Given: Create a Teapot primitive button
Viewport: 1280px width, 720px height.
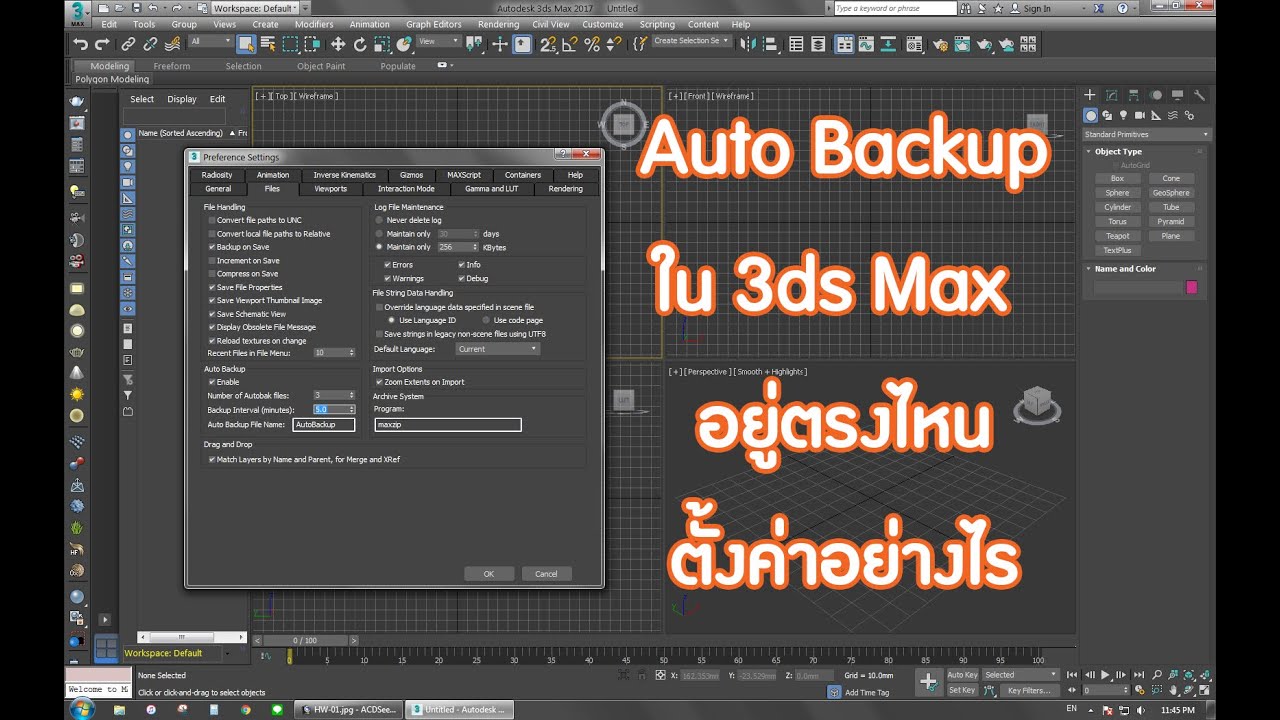Looking at the screenshot, I should pos(1117,236).
